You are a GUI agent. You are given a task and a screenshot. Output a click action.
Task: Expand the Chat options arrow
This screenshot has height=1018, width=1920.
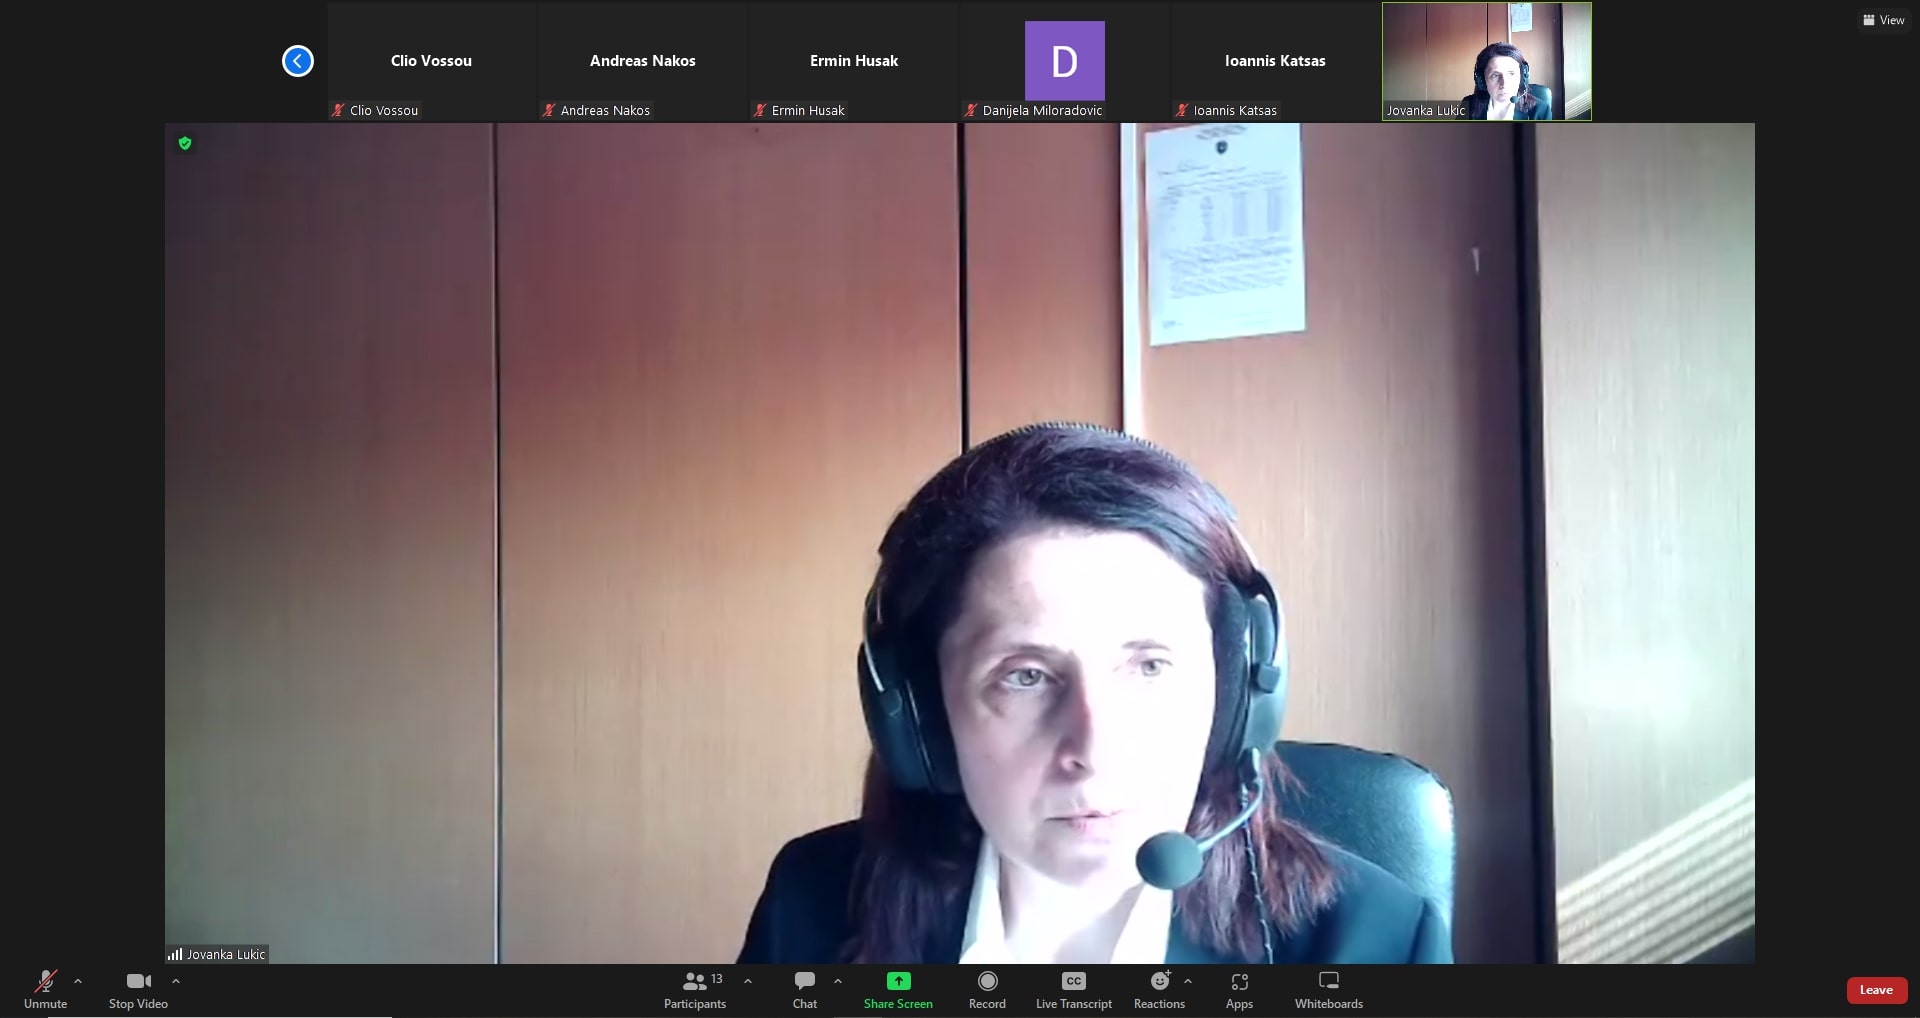(x=838, y=981)
